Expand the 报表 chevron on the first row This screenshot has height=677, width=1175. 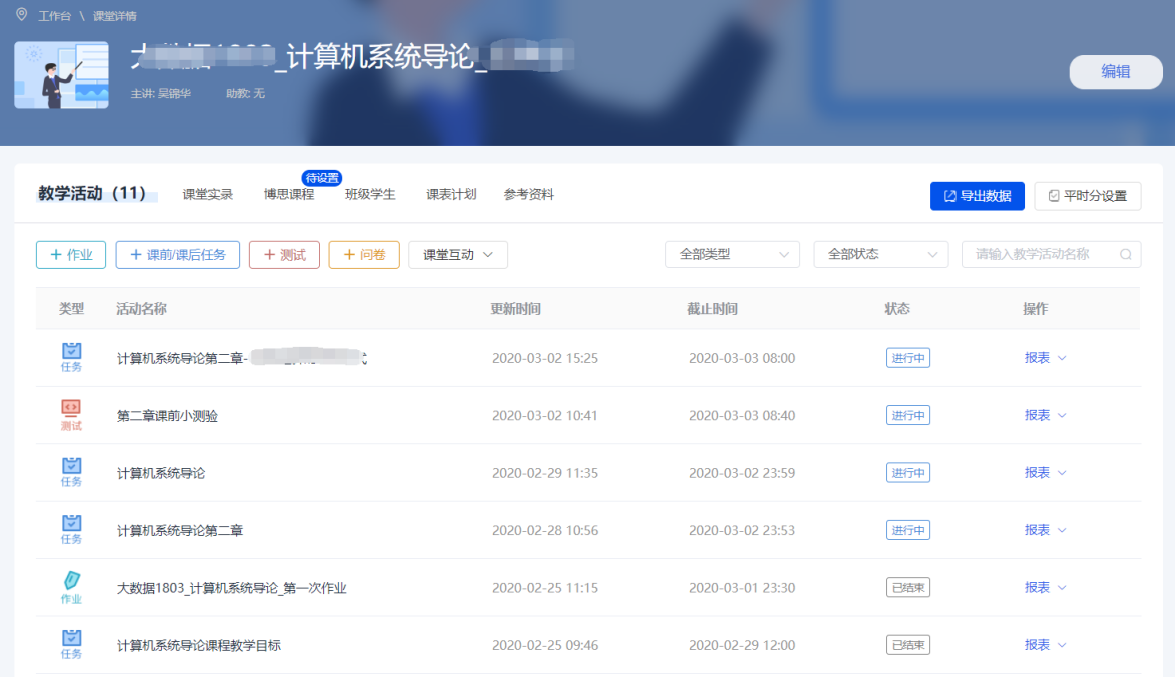[1063, 357]
